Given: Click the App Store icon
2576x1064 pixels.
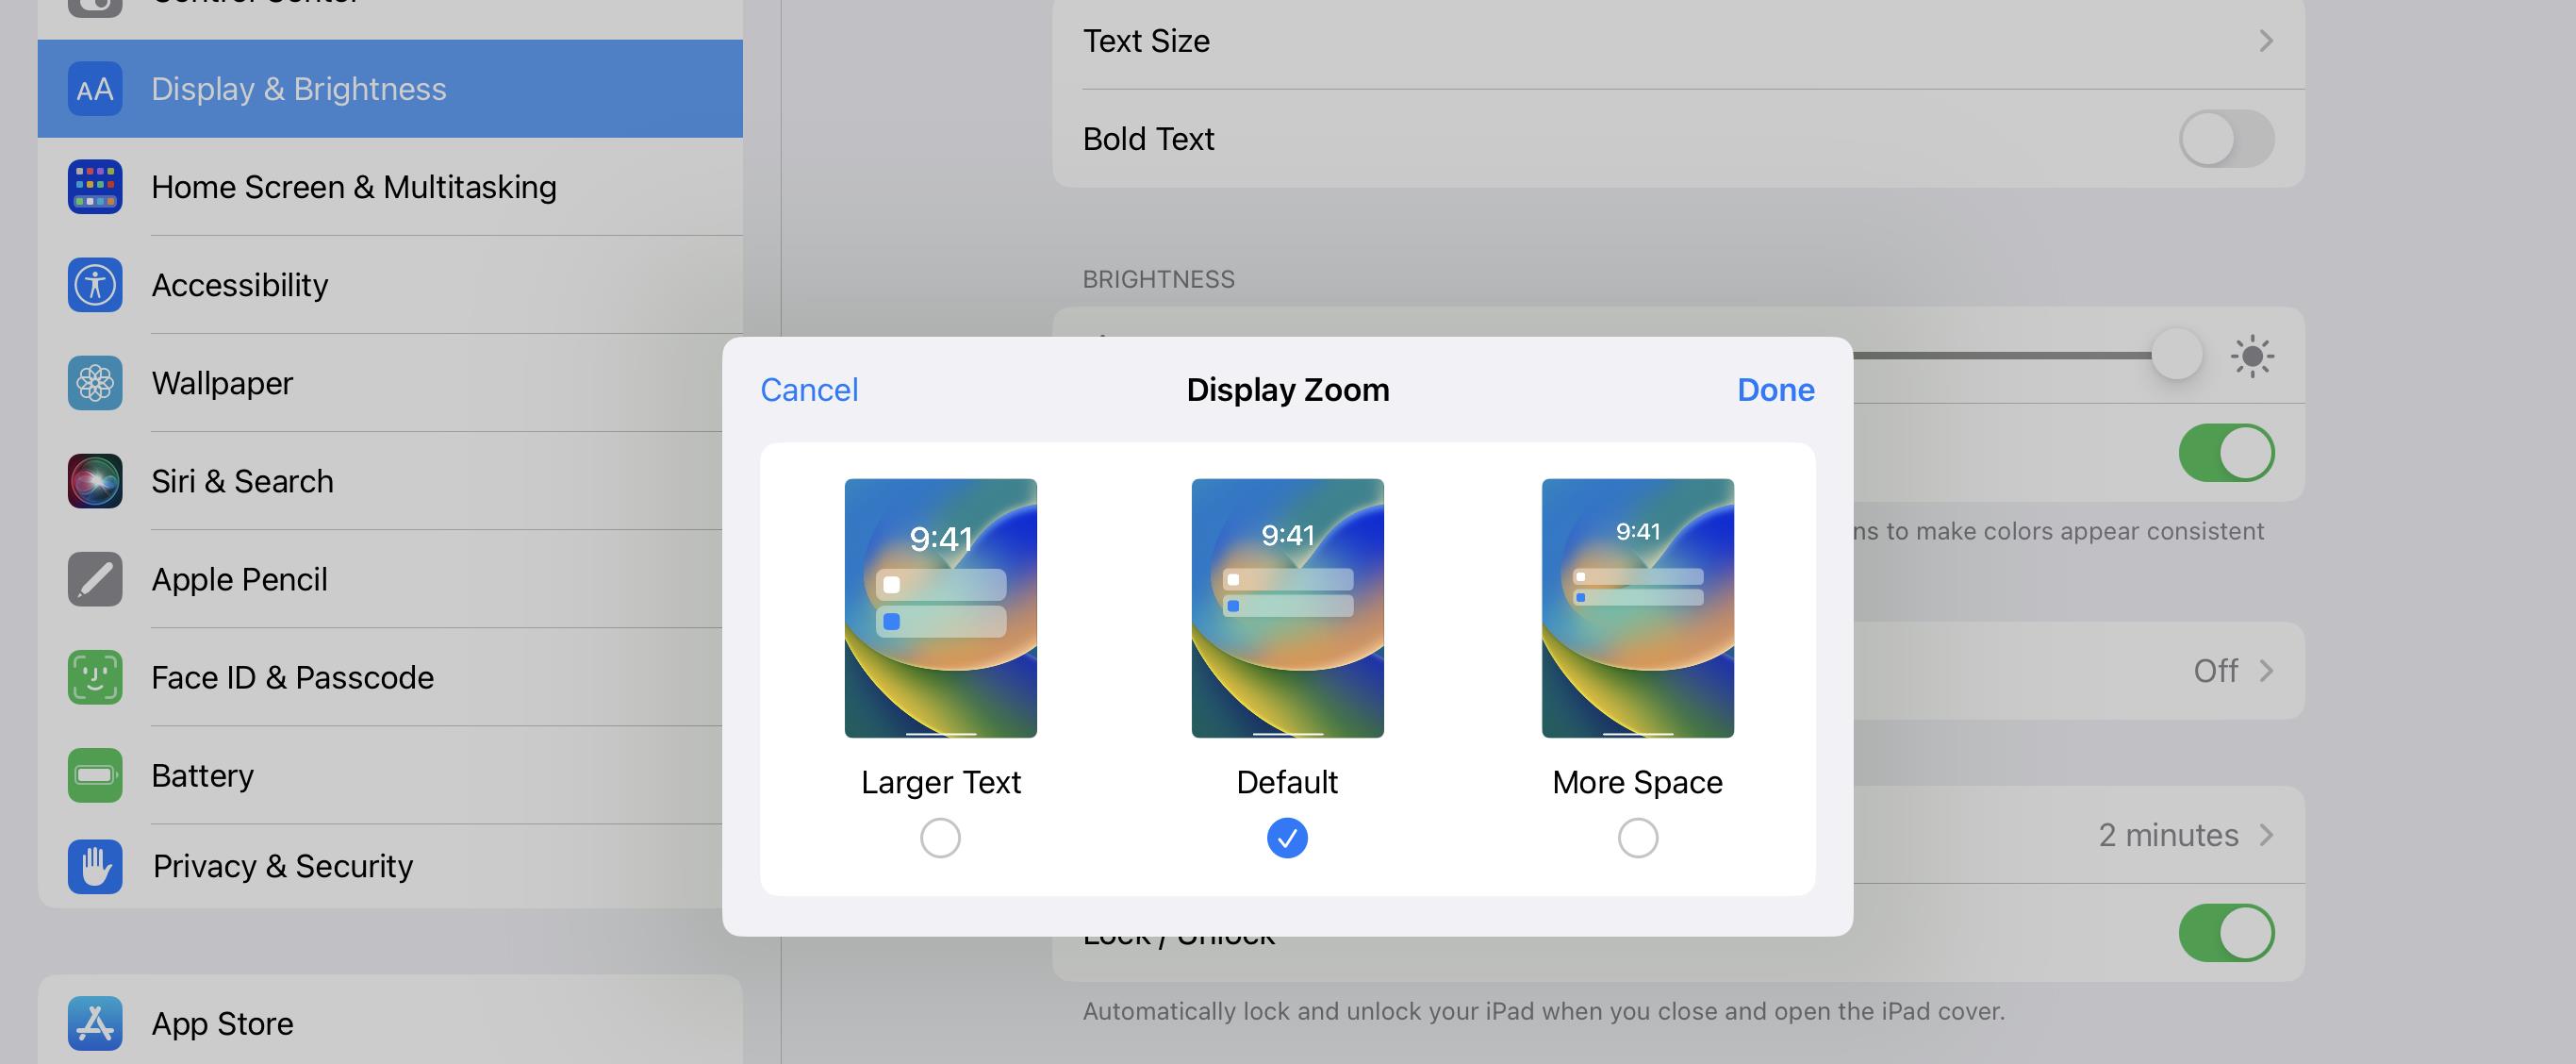Looking at the screenshot, I should tap(95, 1023).
